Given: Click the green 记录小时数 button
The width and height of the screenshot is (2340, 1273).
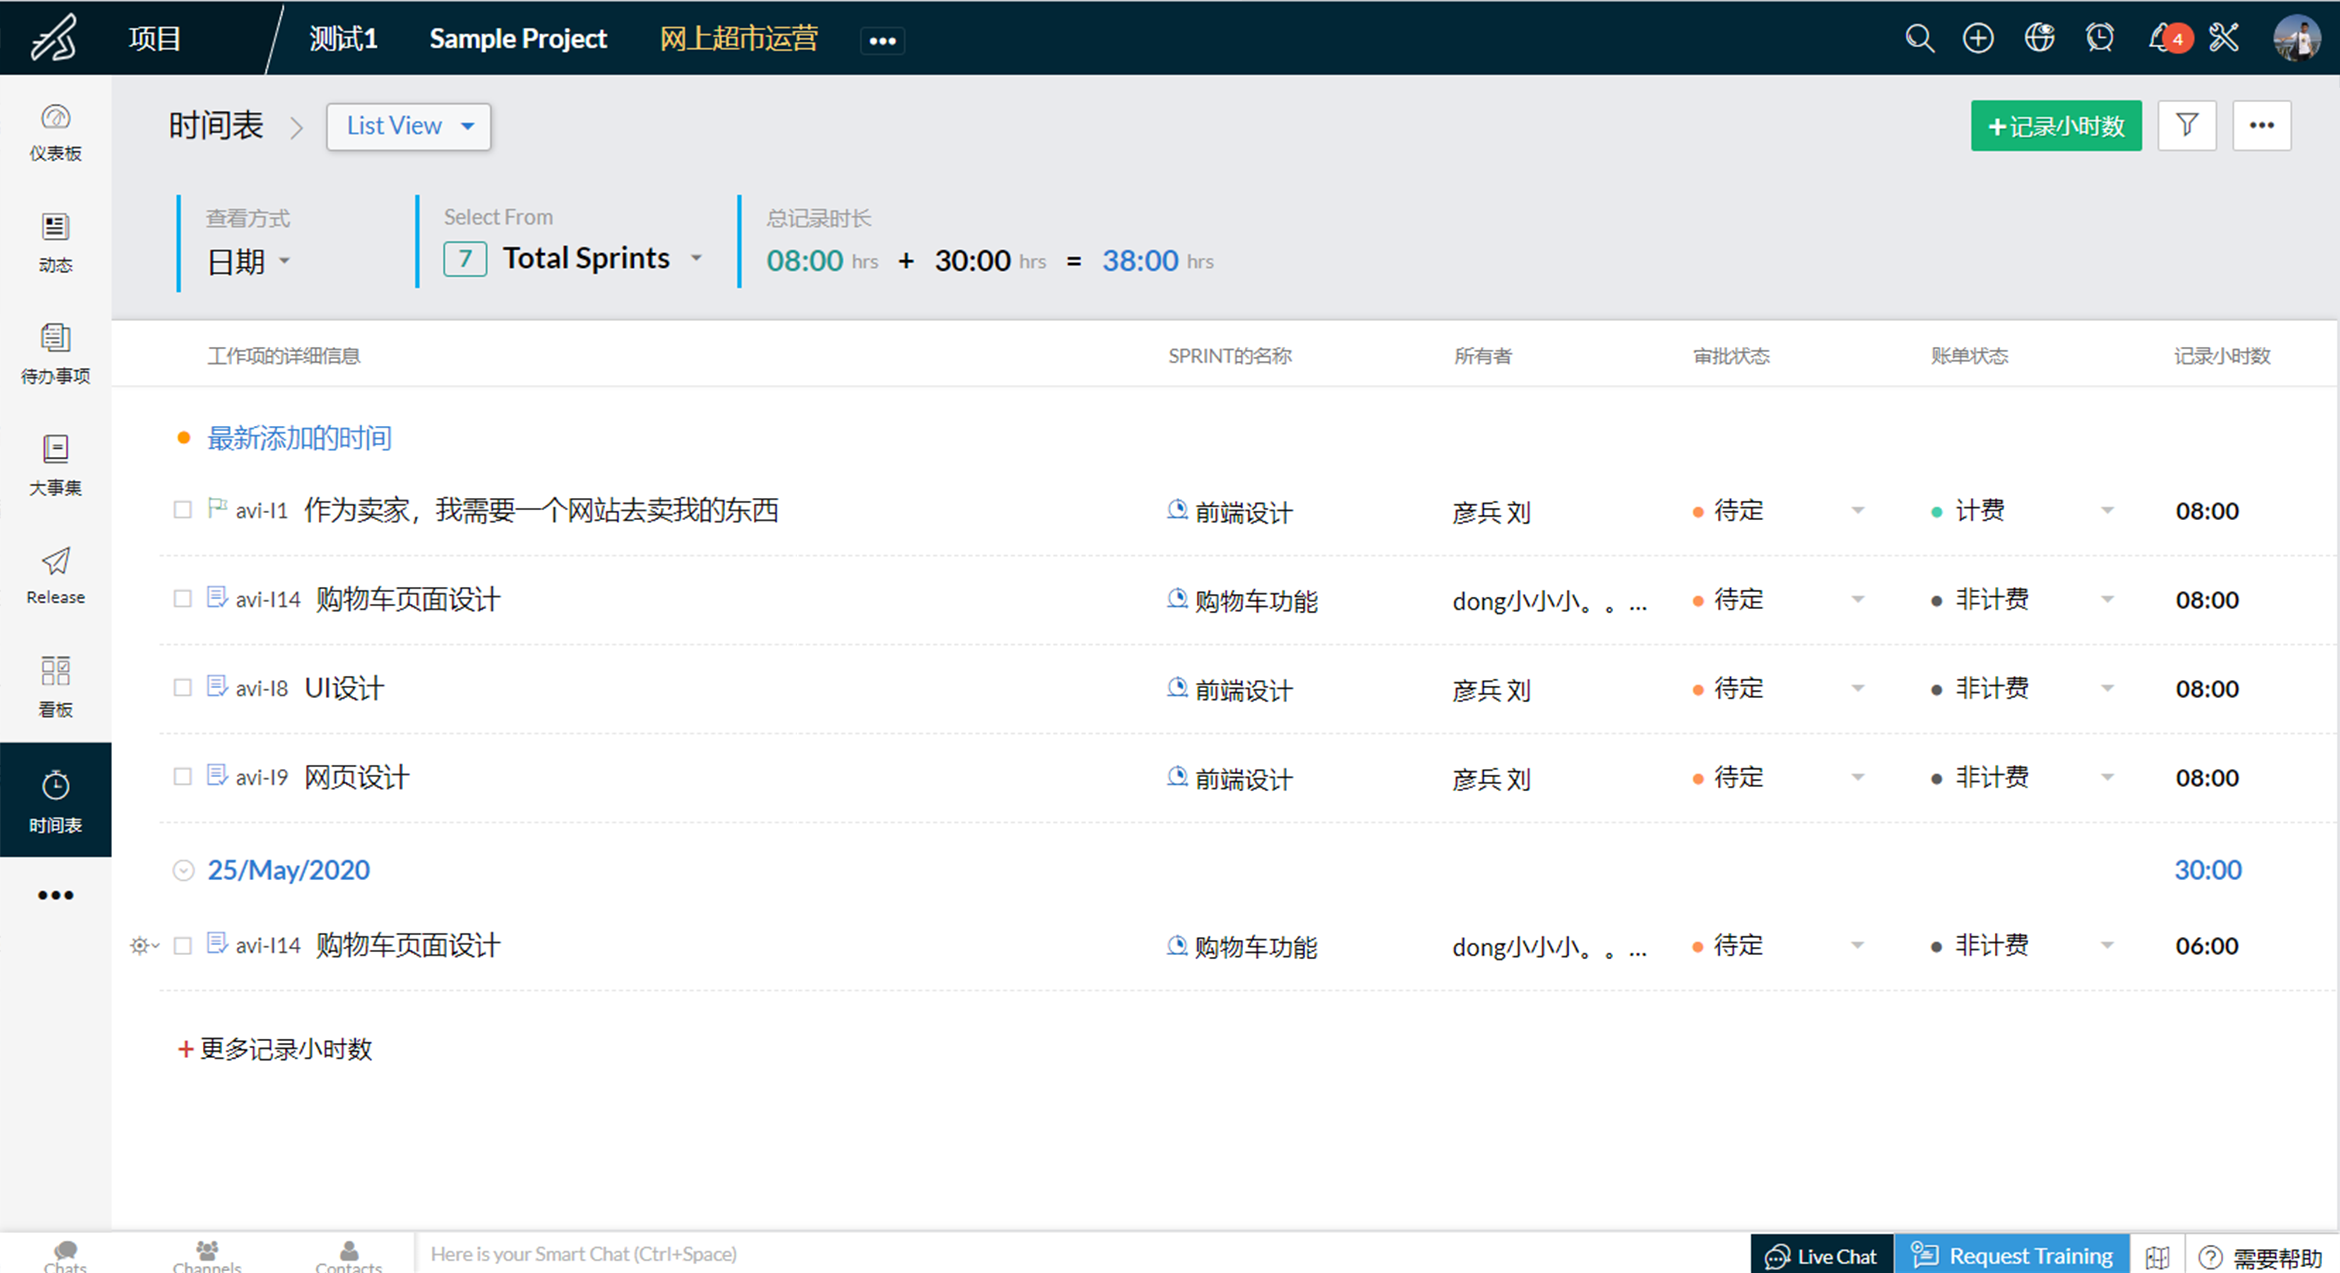Looking at the screenshot, I should coord(2055,126).
